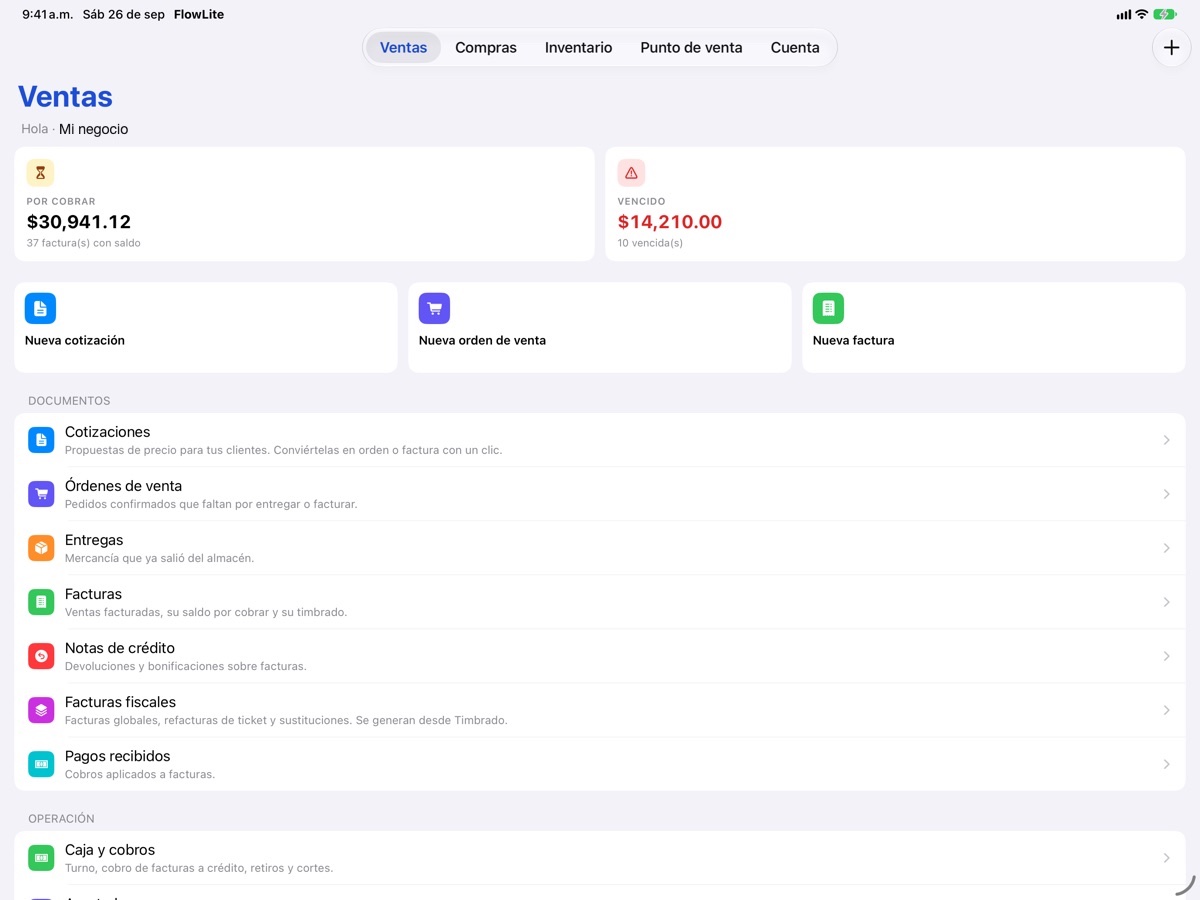Open Órdenes de venta via its chevron

1166,494
